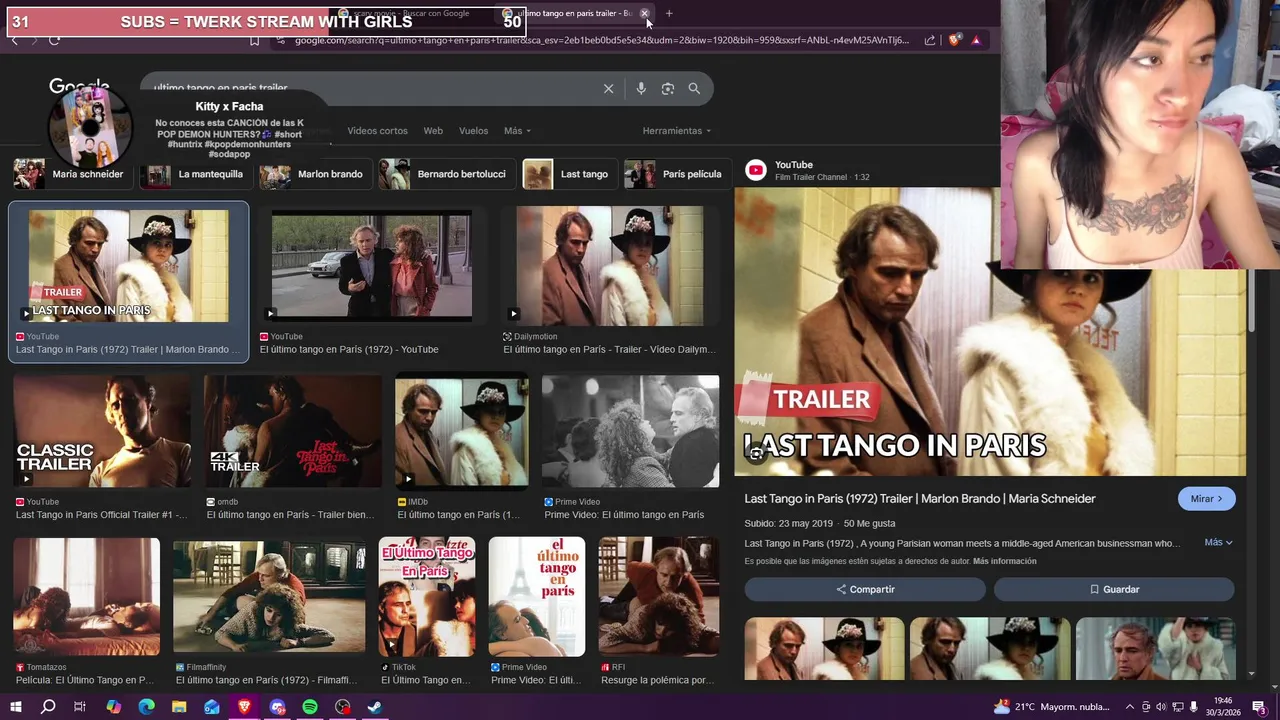This screenshot has height=720, width=1280.
Task: Click the address bar URL field
Action: tap(600, 40)
